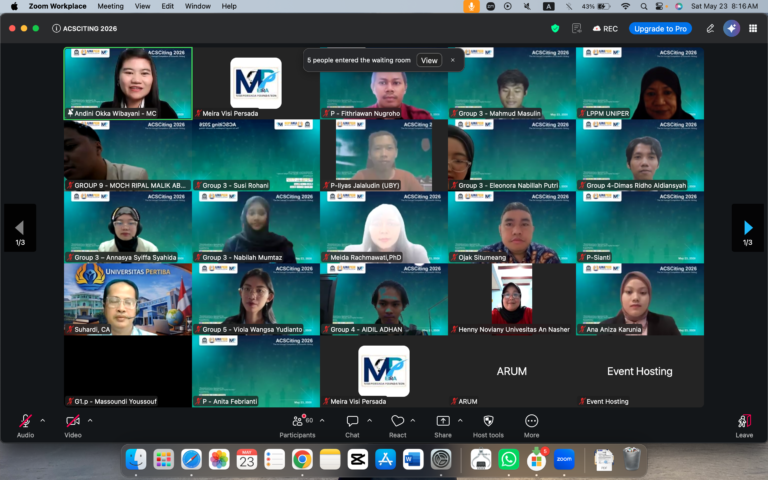Click the orange microphone menu bar indicator
Screen dimensions: 768x480
(471, 6)
